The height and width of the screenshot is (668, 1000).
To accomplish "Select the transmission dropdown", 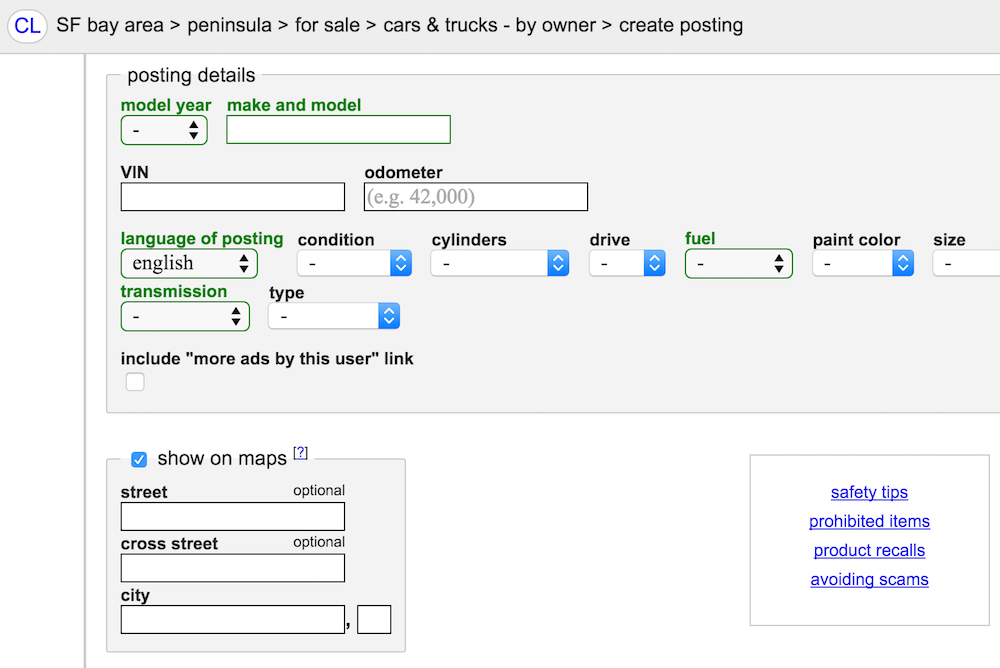I will click(185, 316).
